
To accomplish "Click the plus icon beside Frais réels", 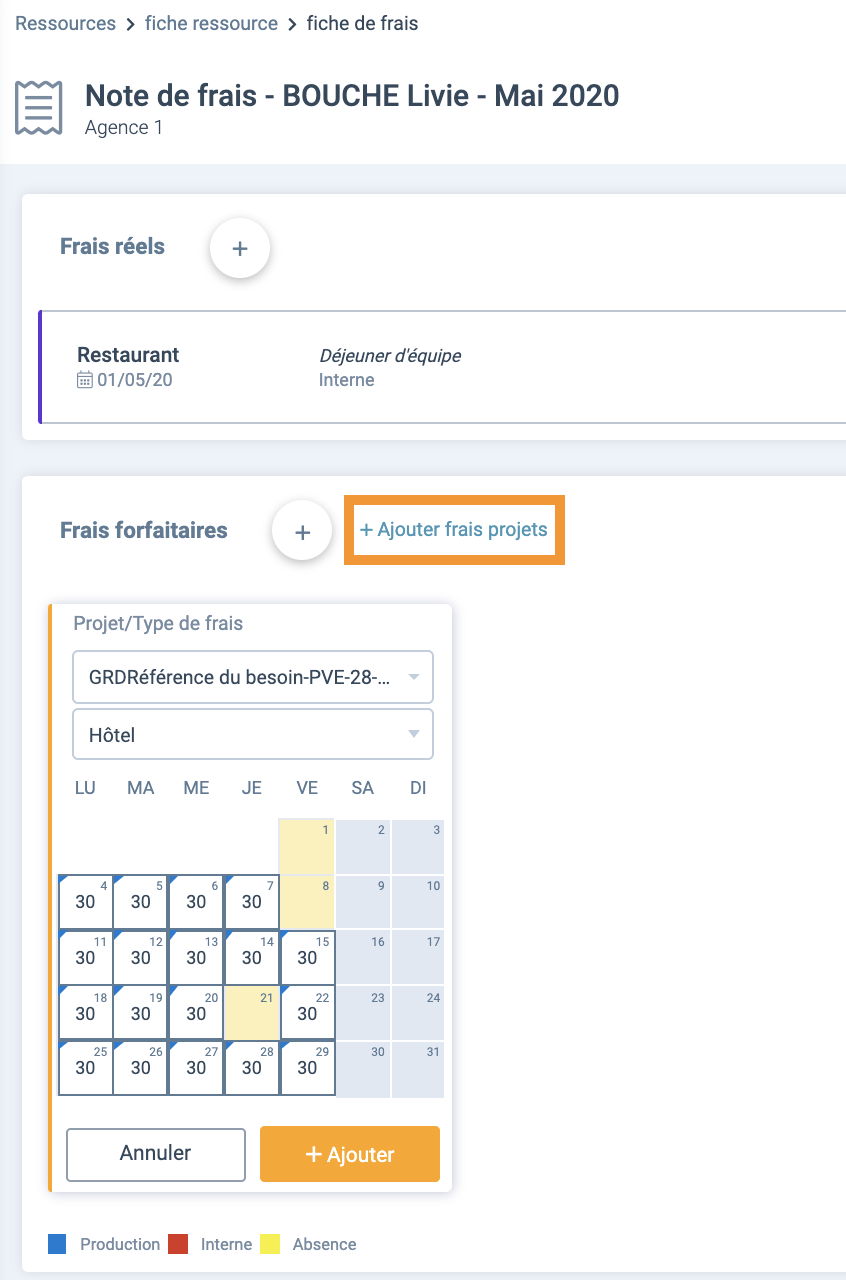I will [x=240, y=248].
